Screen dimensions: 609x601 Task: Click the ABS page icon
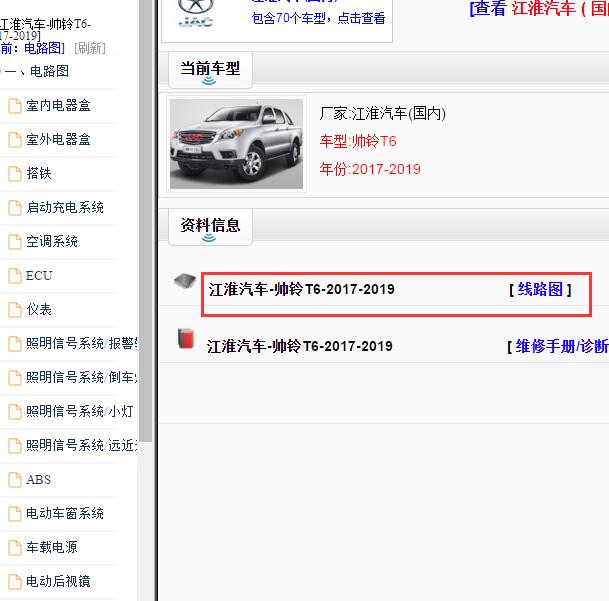(x=15, y=479)
